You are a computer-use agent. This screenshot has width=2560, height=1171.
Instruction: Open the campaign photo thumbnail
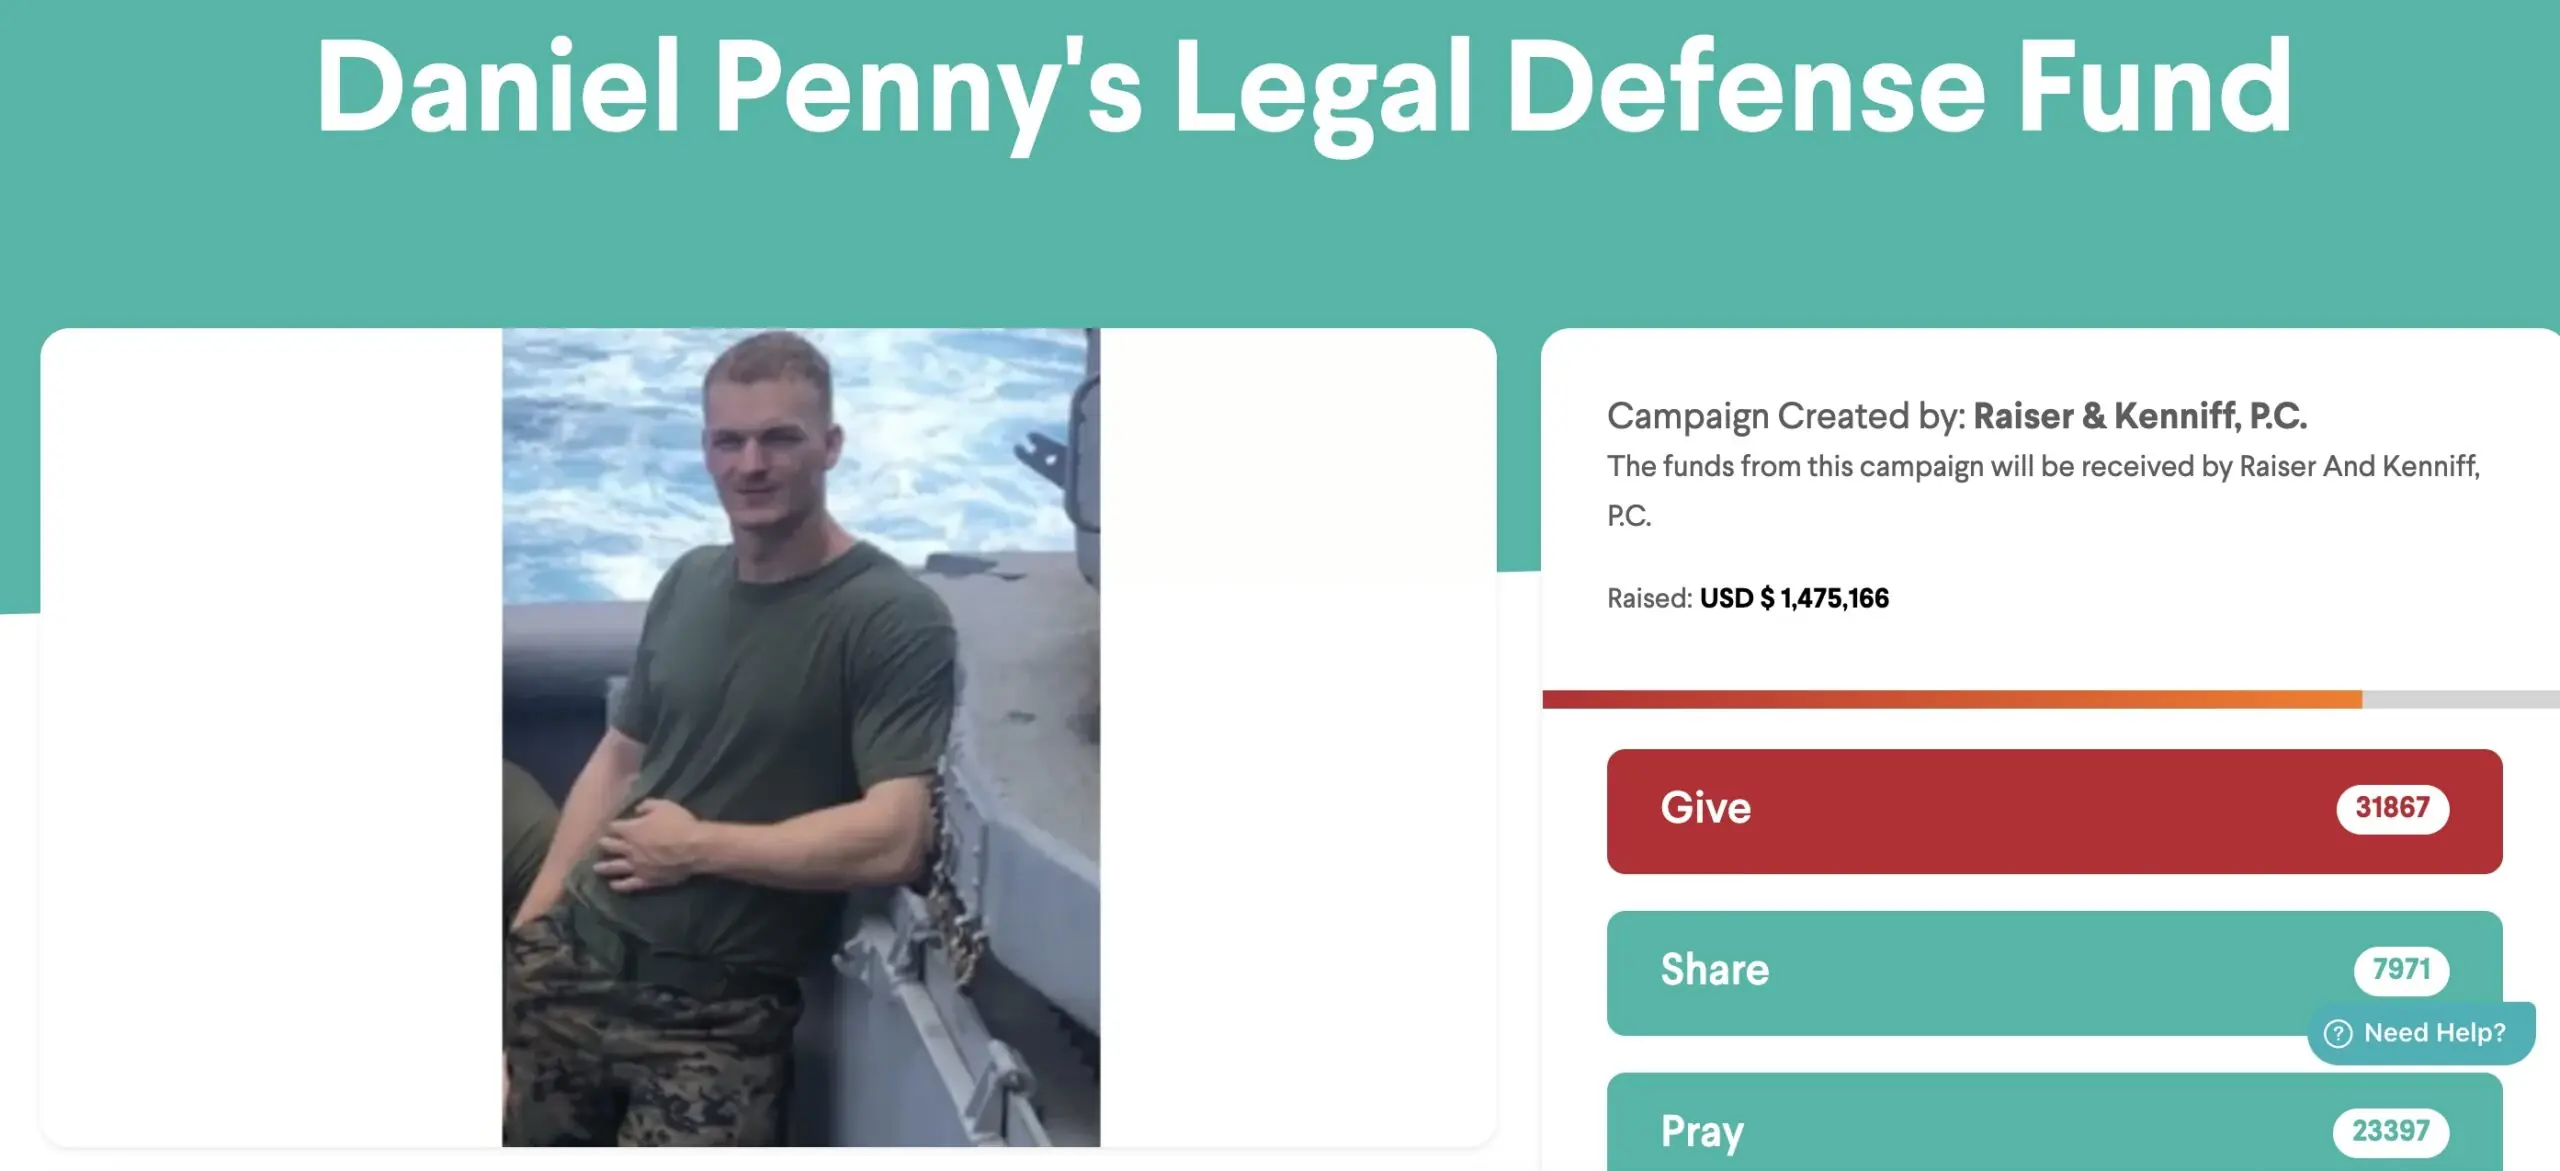(x=801, y=737)
